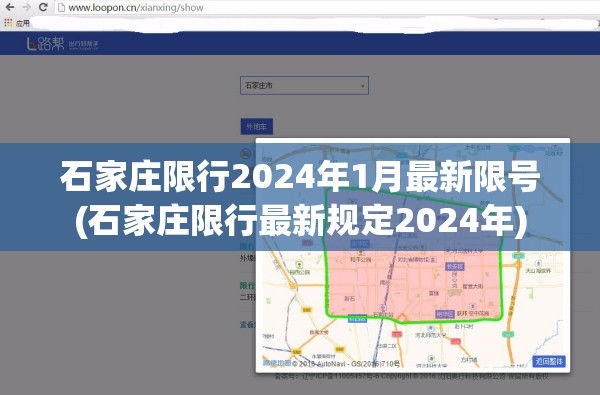The height and width of the screenshot is (395, 600).
Task: Open the 石家庄市 city dropdown
Action: point(304,85)
